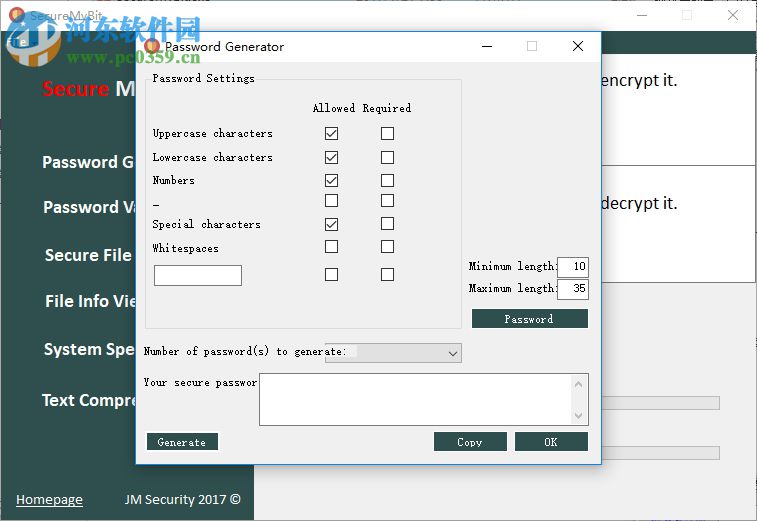Check Required for Lowercase characters
757x521 pixels.
coord(387,157)
